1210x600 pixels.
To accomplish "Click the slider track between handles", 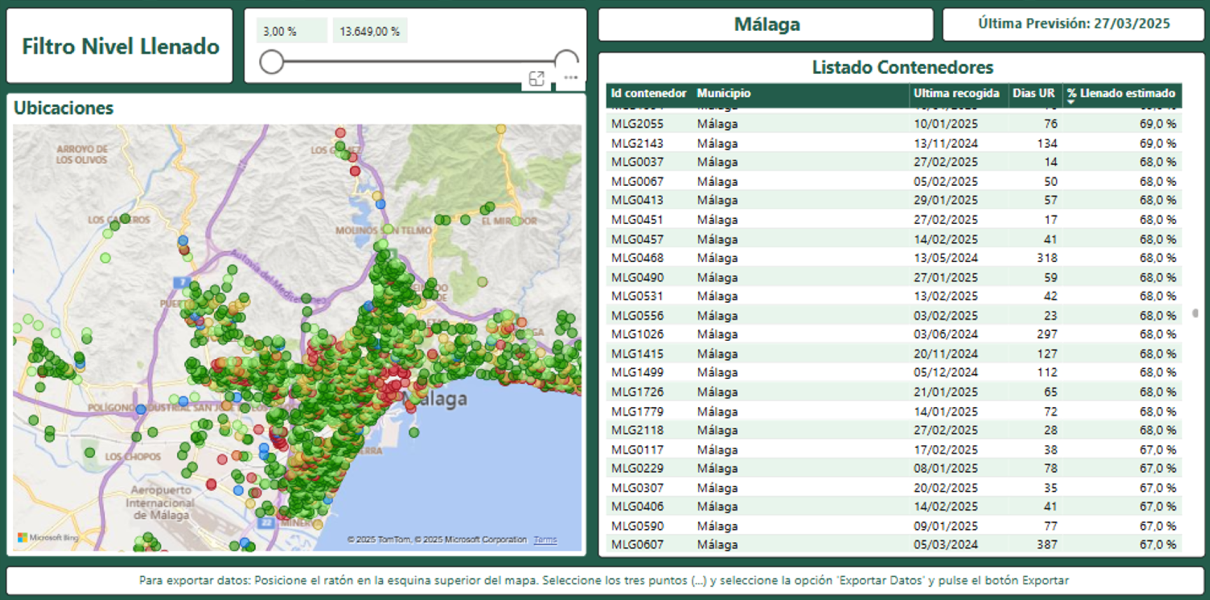I will pos(419,62).
